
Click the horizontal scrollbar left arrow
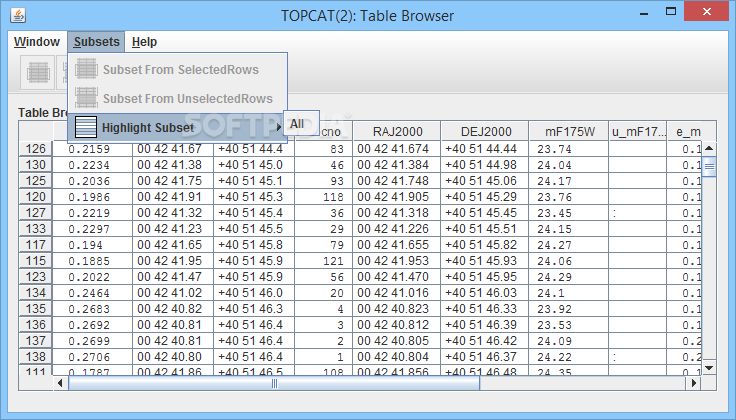[x=60, y=383]
